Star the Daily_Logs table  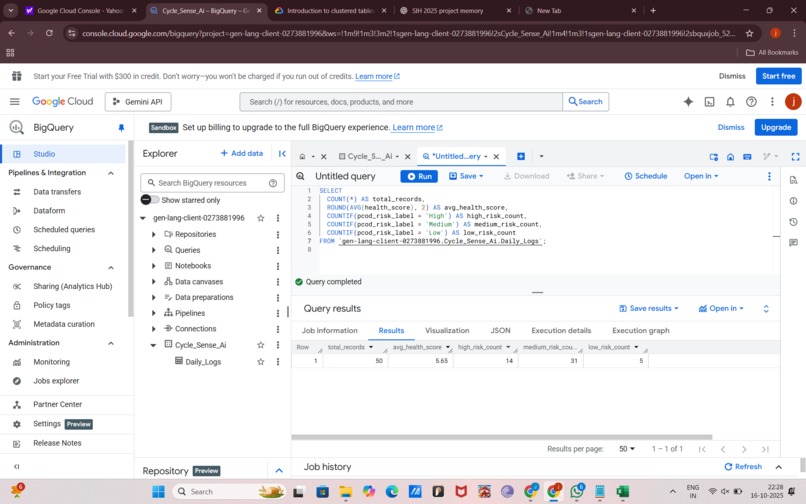pyautogui.click(x=261, y=362)
